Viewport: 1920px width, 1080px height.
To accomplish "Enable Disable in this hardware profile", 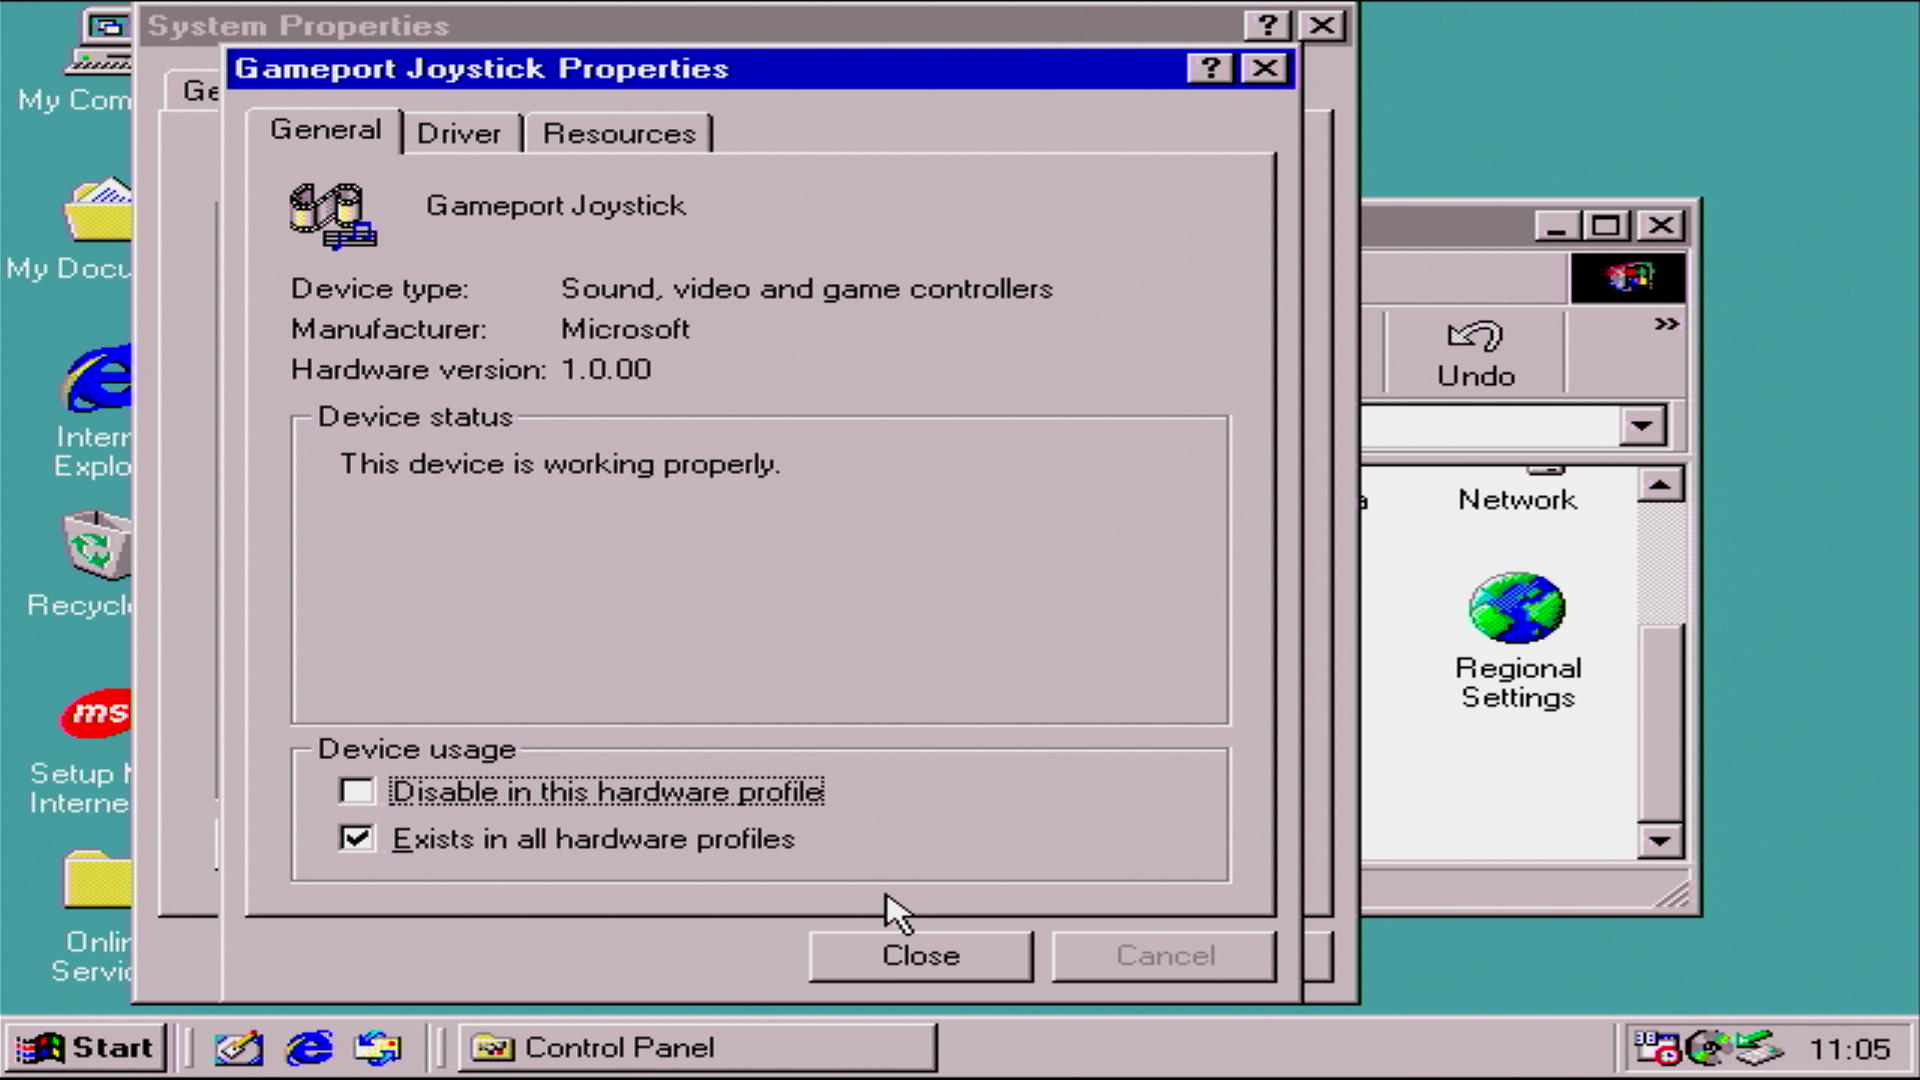I will coord(357,791).
